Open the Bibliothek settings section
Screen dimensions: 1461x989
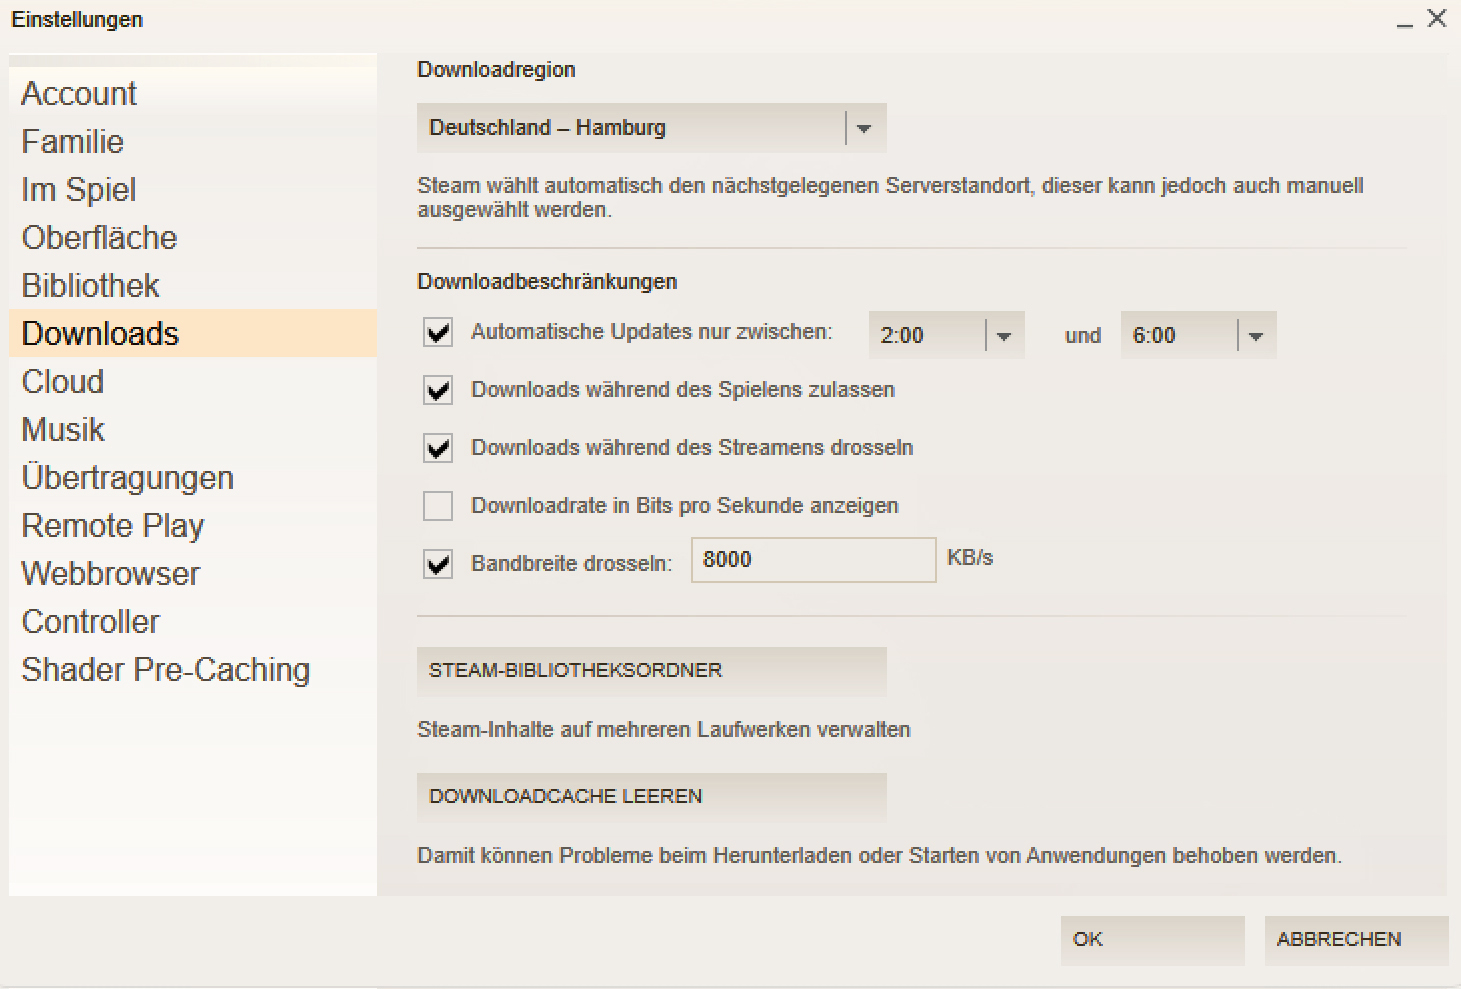tap(91, 286)
